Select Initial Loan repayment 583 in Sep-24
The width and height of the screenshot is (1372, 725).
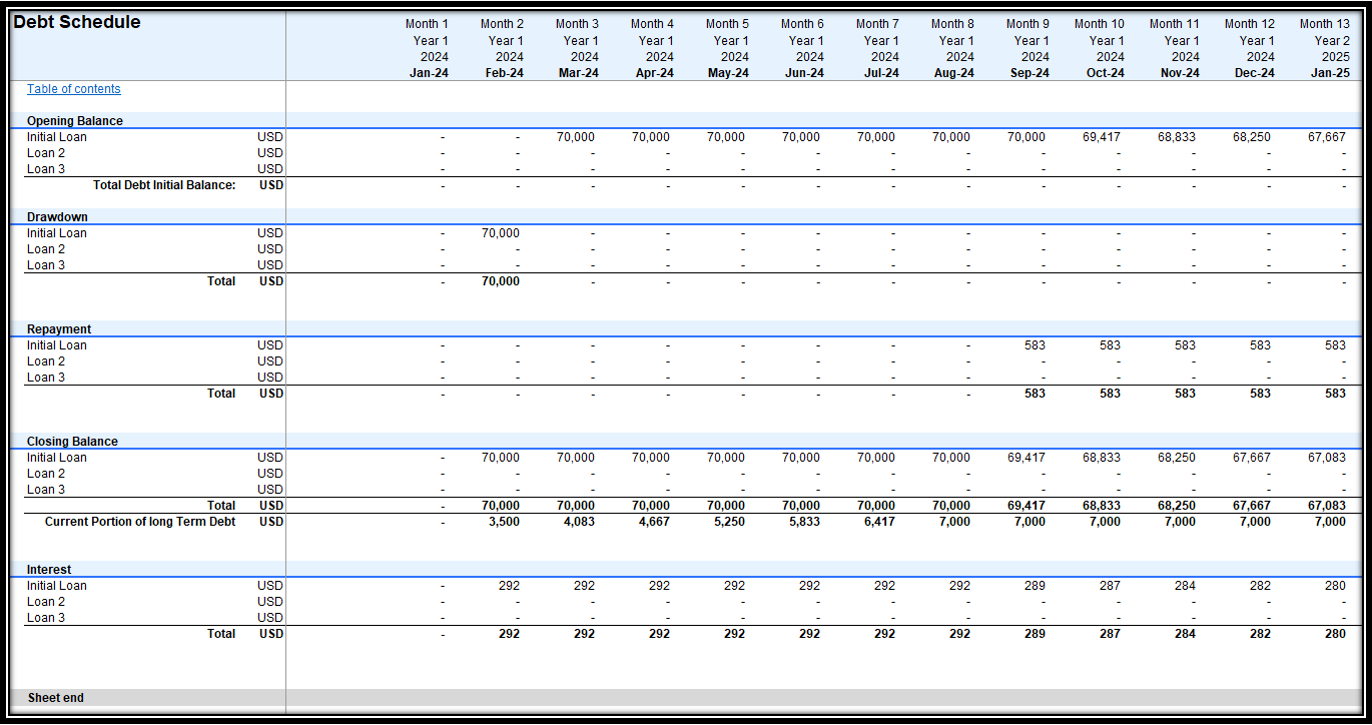click(1034, 345)
